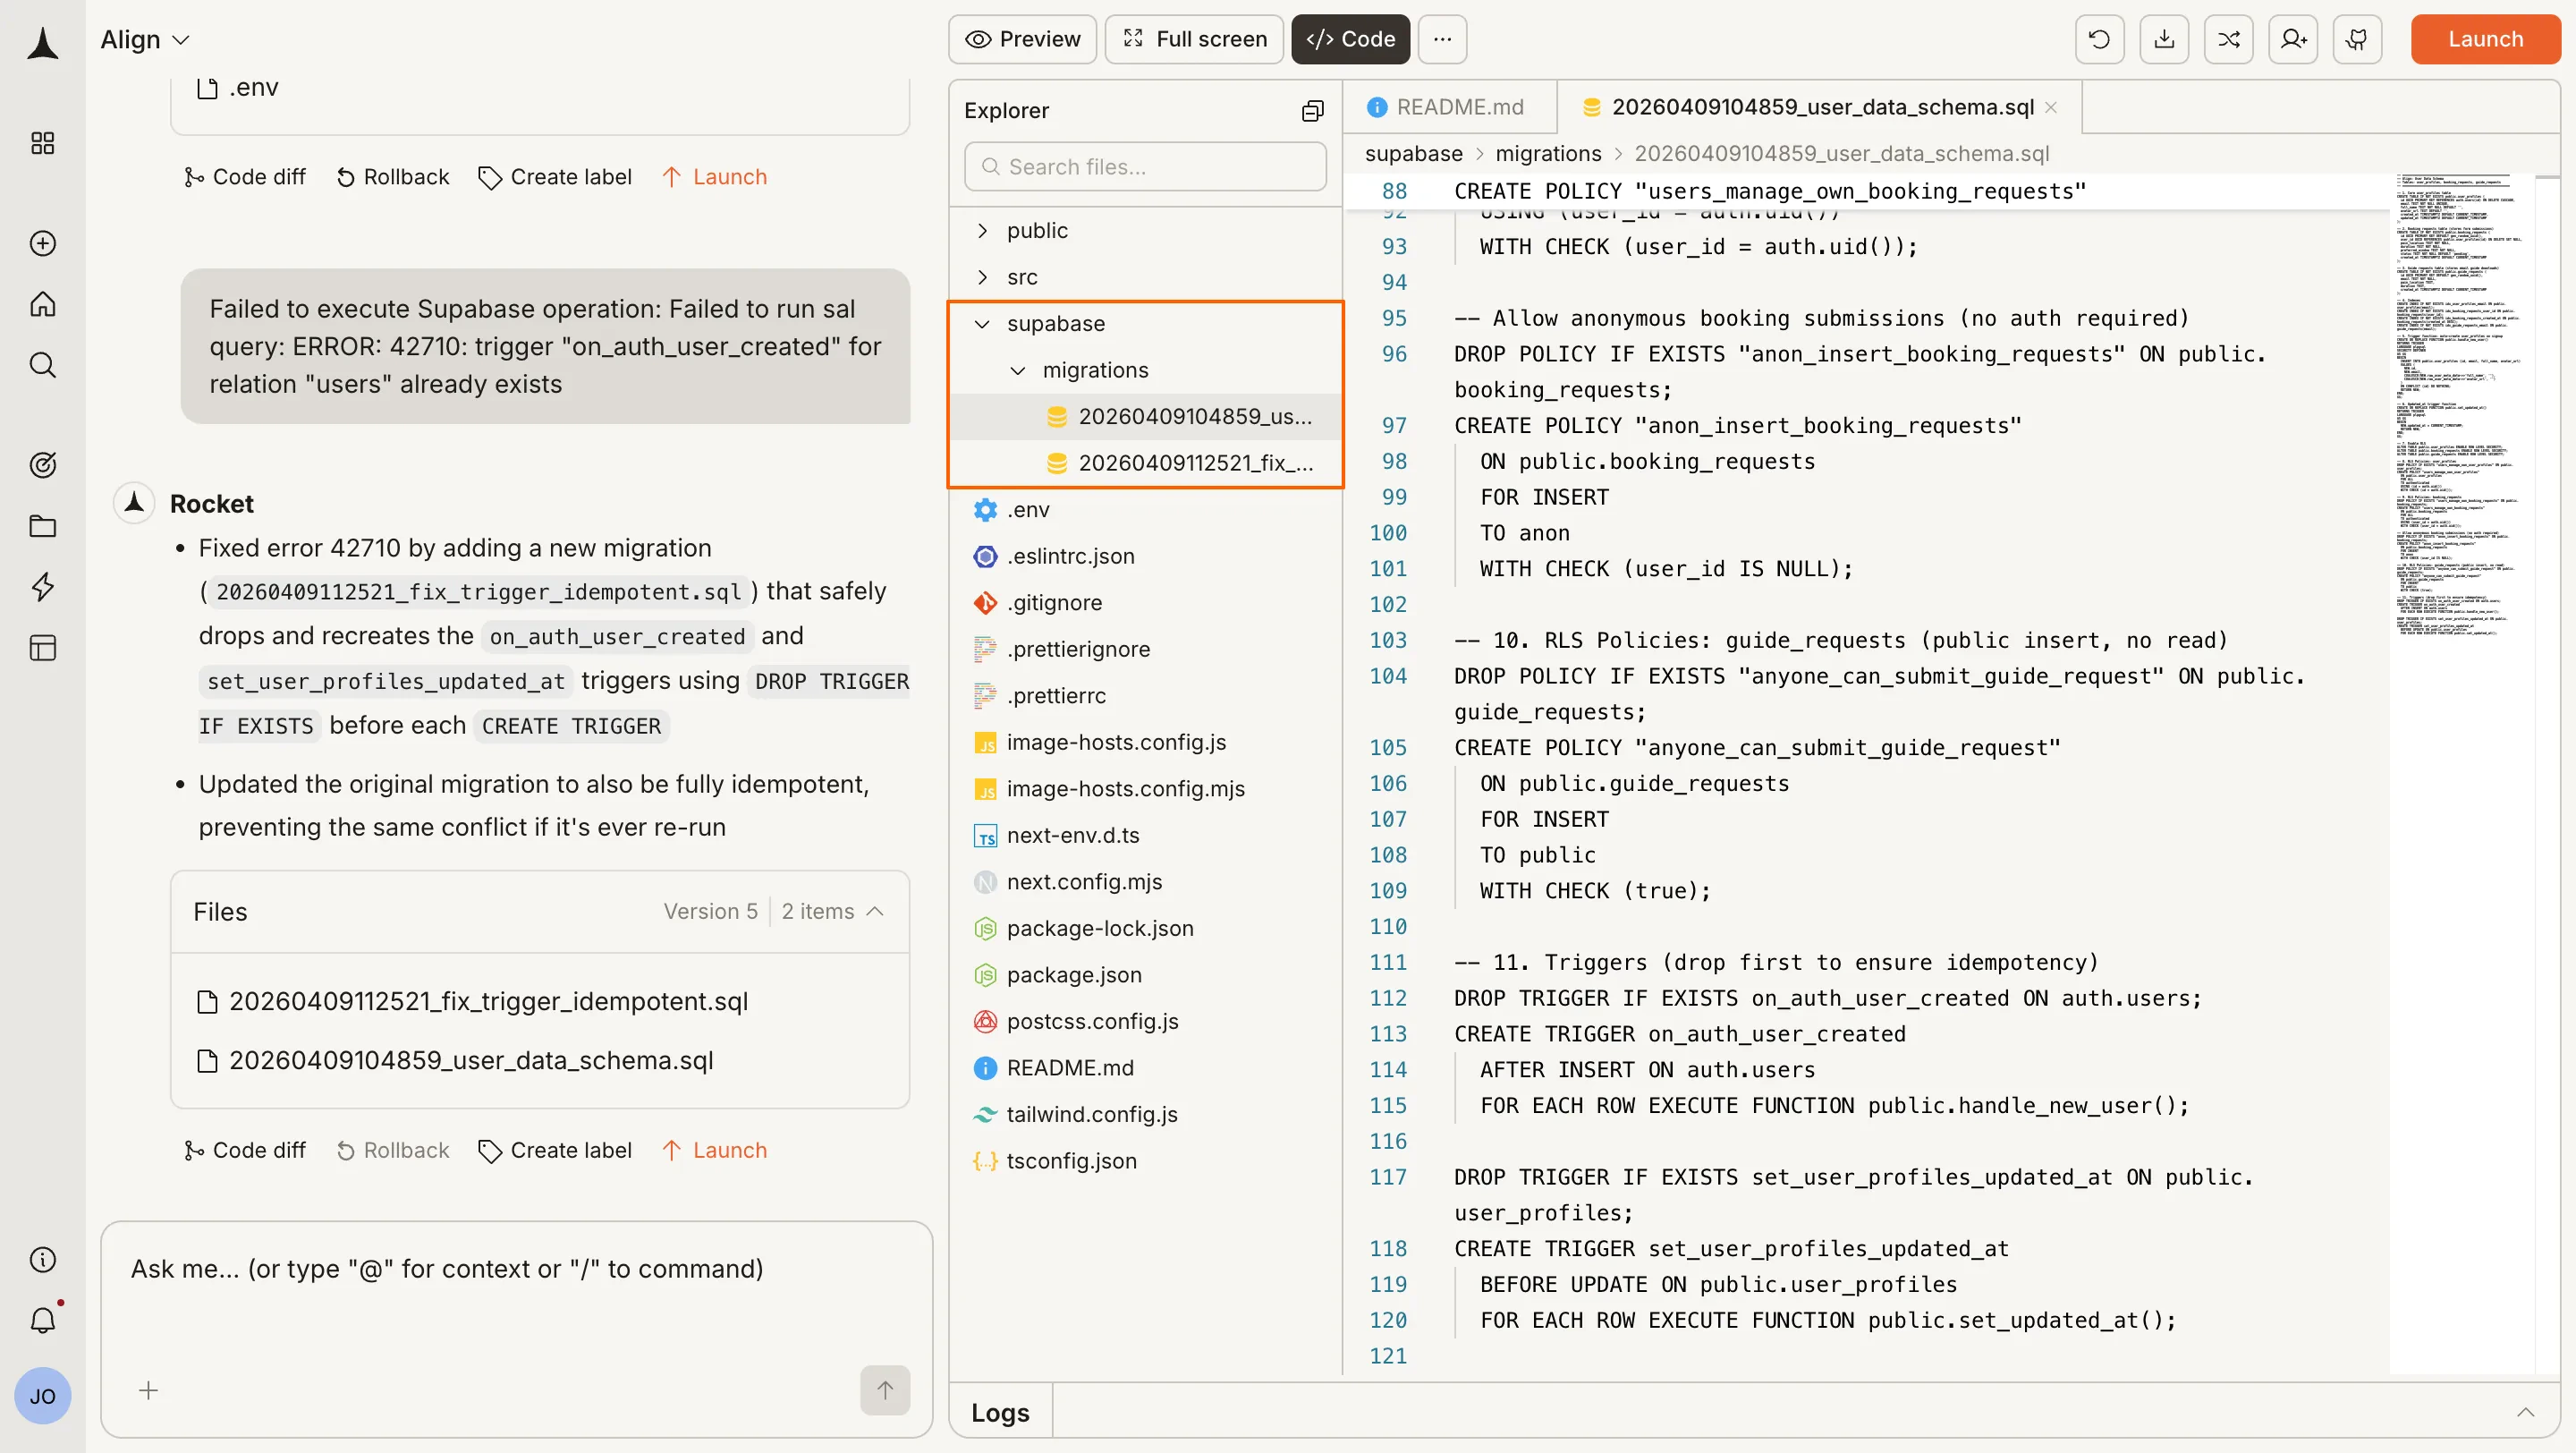Click the download icon in top toolbar
Viewport: 2576px width, 1453px height.
[2164, 39]
